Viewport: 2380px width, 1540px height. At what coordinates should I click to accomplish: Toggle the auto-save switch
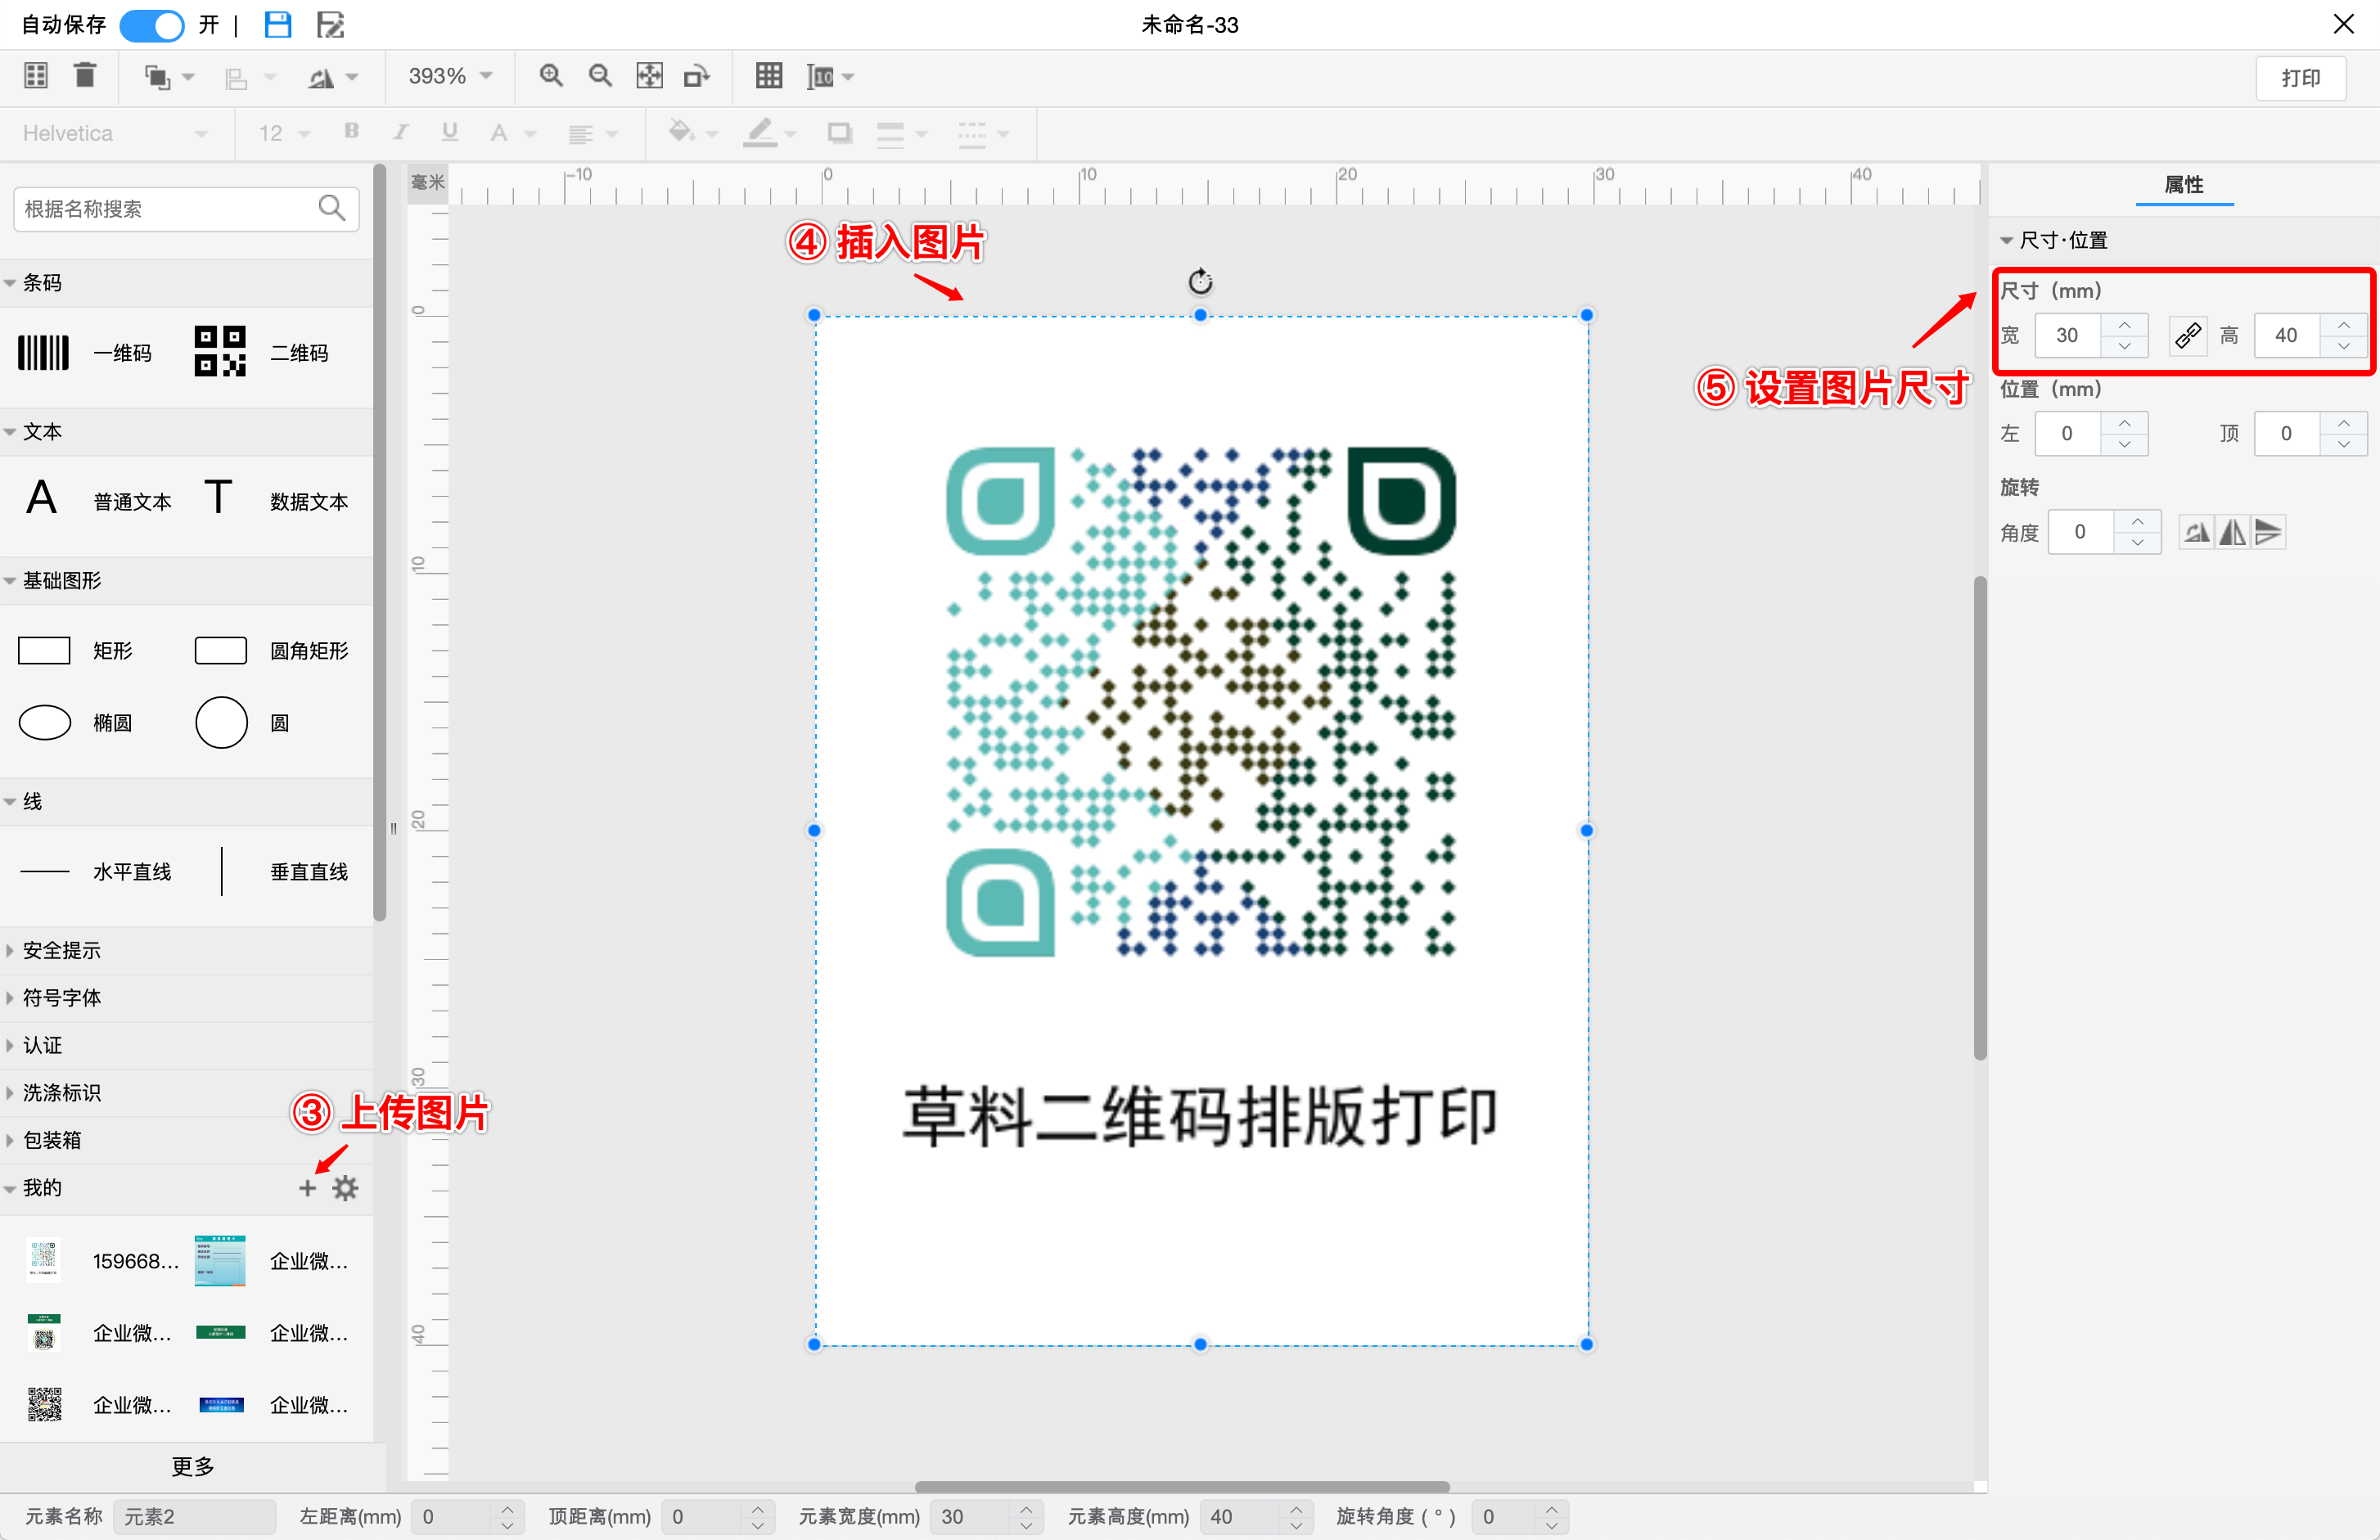(152, 25)
